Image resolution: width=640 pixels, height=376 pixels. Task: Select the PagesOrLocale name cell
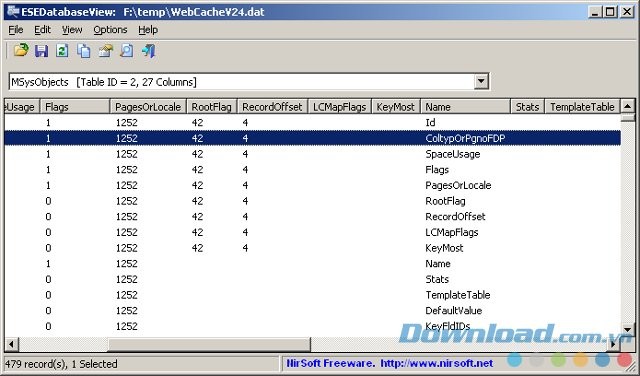[458, 185]
